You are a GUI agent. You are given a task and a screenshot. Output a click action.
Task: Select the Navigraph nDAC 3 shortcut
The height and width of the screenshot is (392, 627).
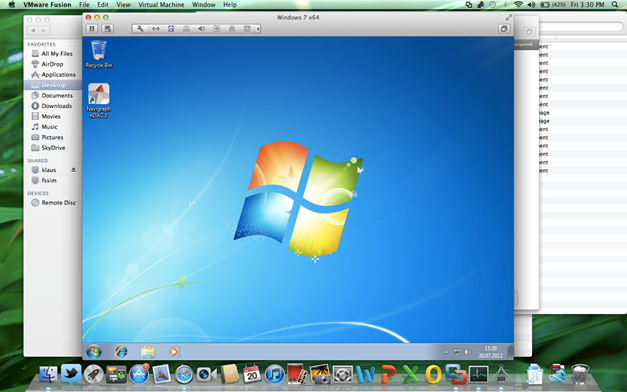tap(99, 100)
